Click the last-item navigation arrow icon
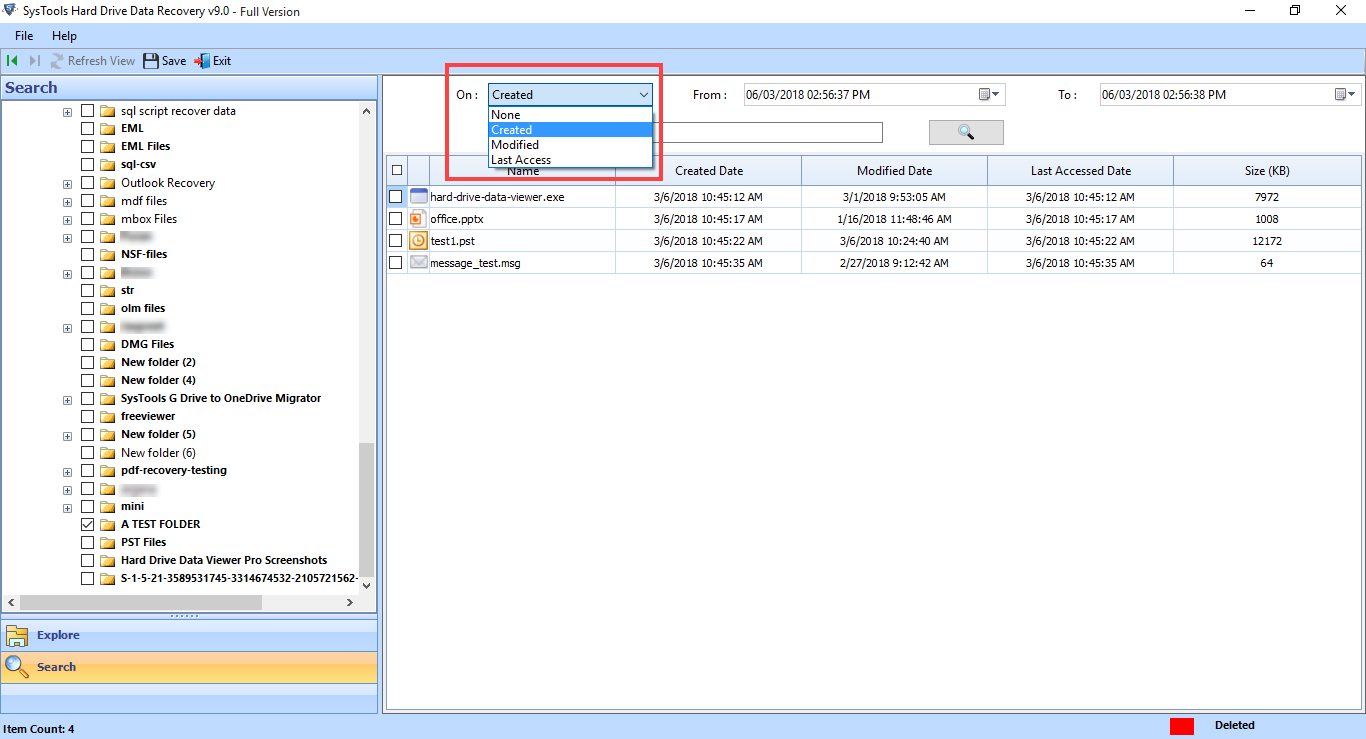The image size is (1366, 739). click(x=33, y=60)
